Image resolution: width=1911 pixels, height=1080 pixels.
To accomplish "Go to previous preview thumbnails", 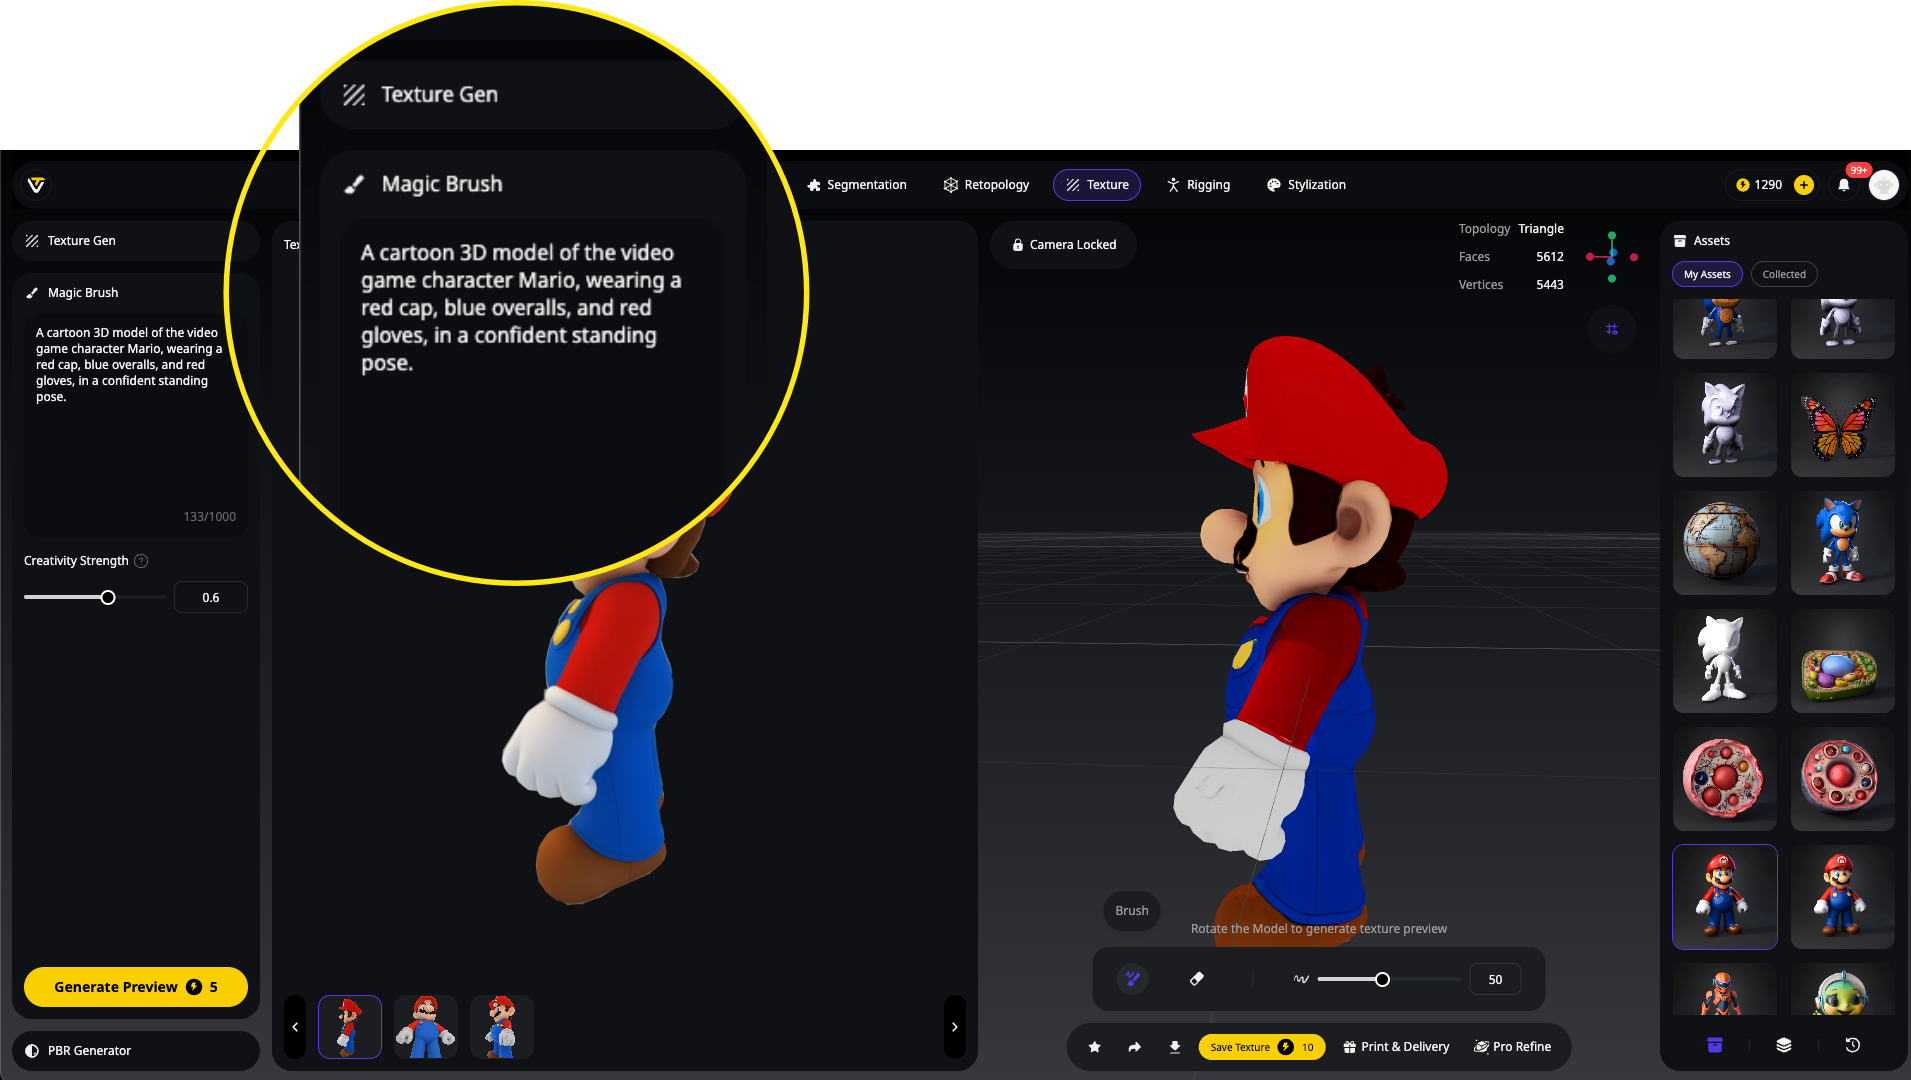I will [295, 1027].
